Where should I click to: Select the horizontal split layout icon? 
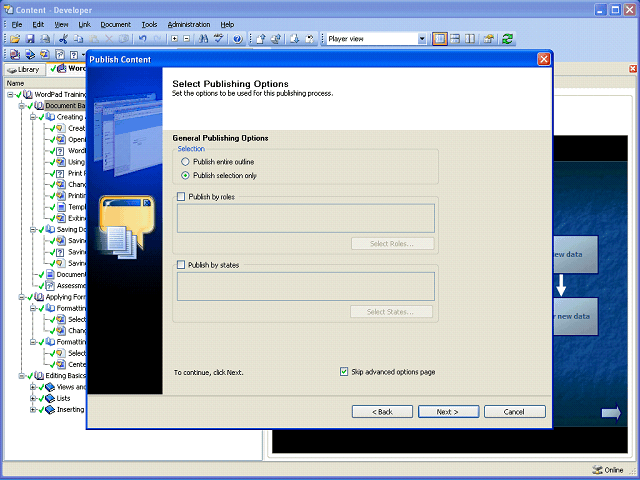pyautogui.click(x=455, y=39)
